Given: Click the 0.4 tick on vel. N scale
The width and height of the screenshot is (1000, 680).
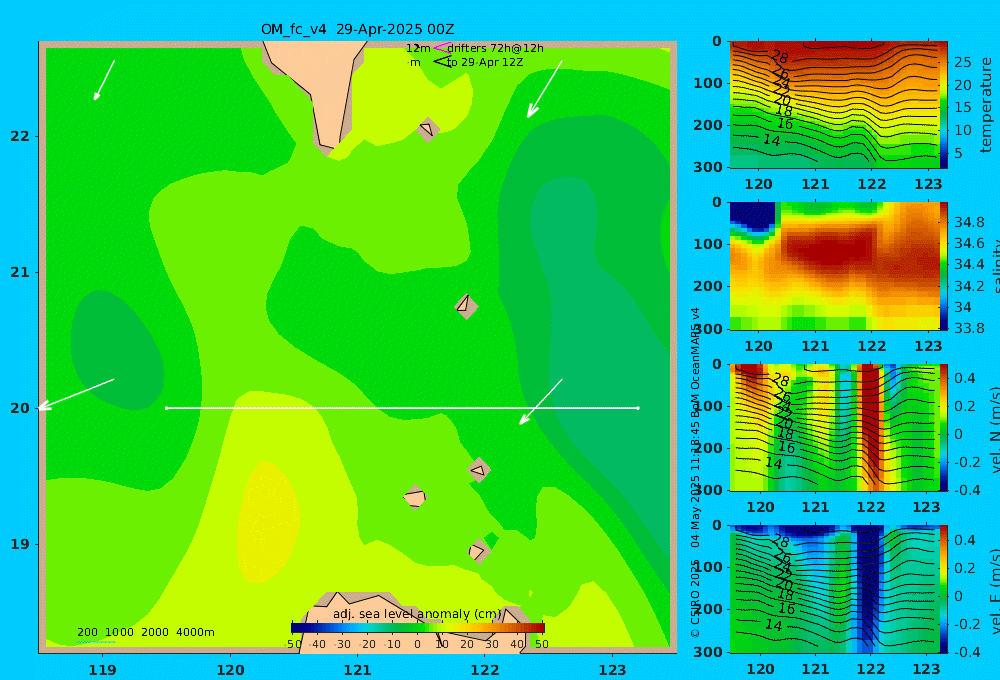Looking at the screenshot, I should [966, 378].
